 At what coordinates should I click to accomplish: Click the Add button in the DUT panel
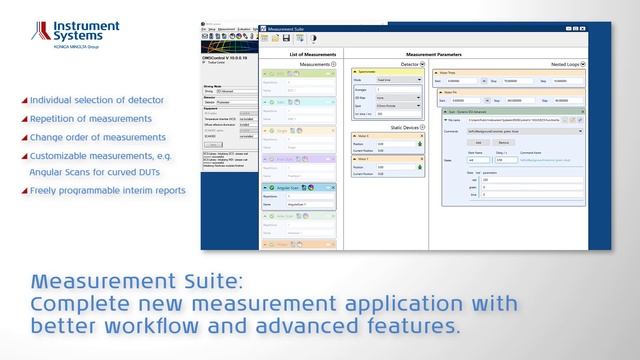pos(478,142)
